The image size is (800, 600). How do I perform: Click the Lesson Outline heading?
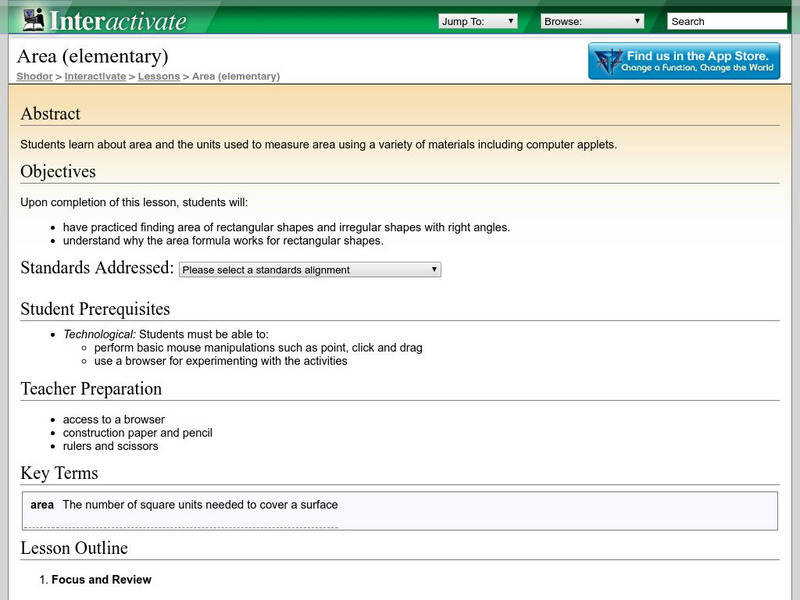pos(74,548)
